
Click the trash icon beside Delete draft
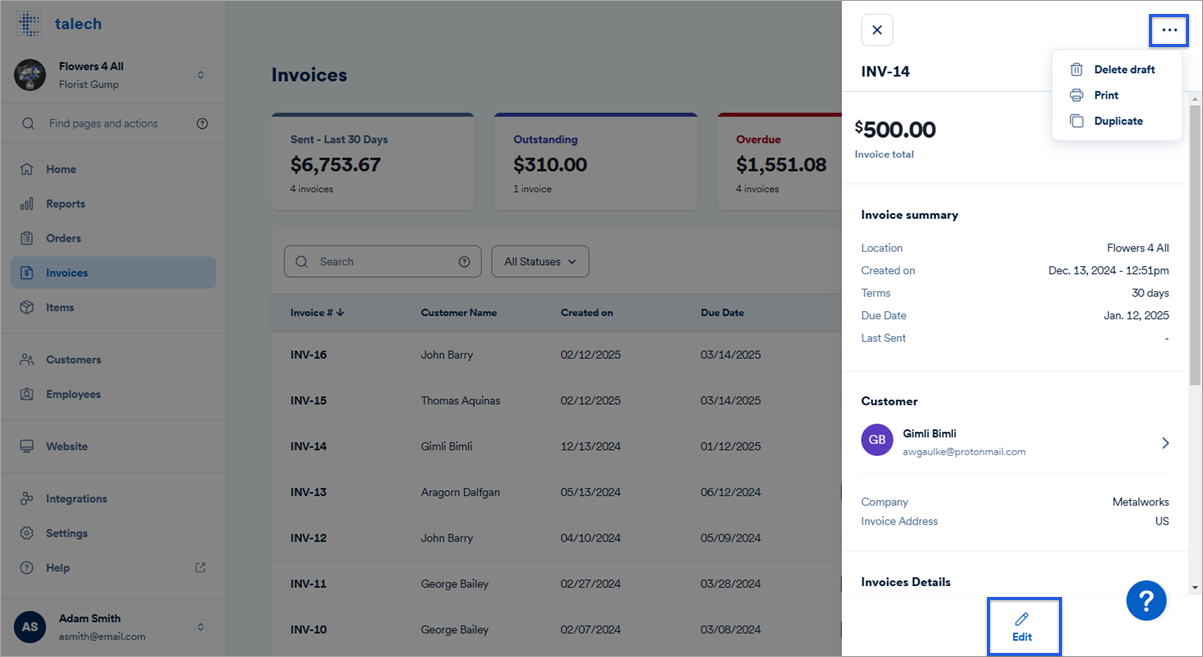1076,70
